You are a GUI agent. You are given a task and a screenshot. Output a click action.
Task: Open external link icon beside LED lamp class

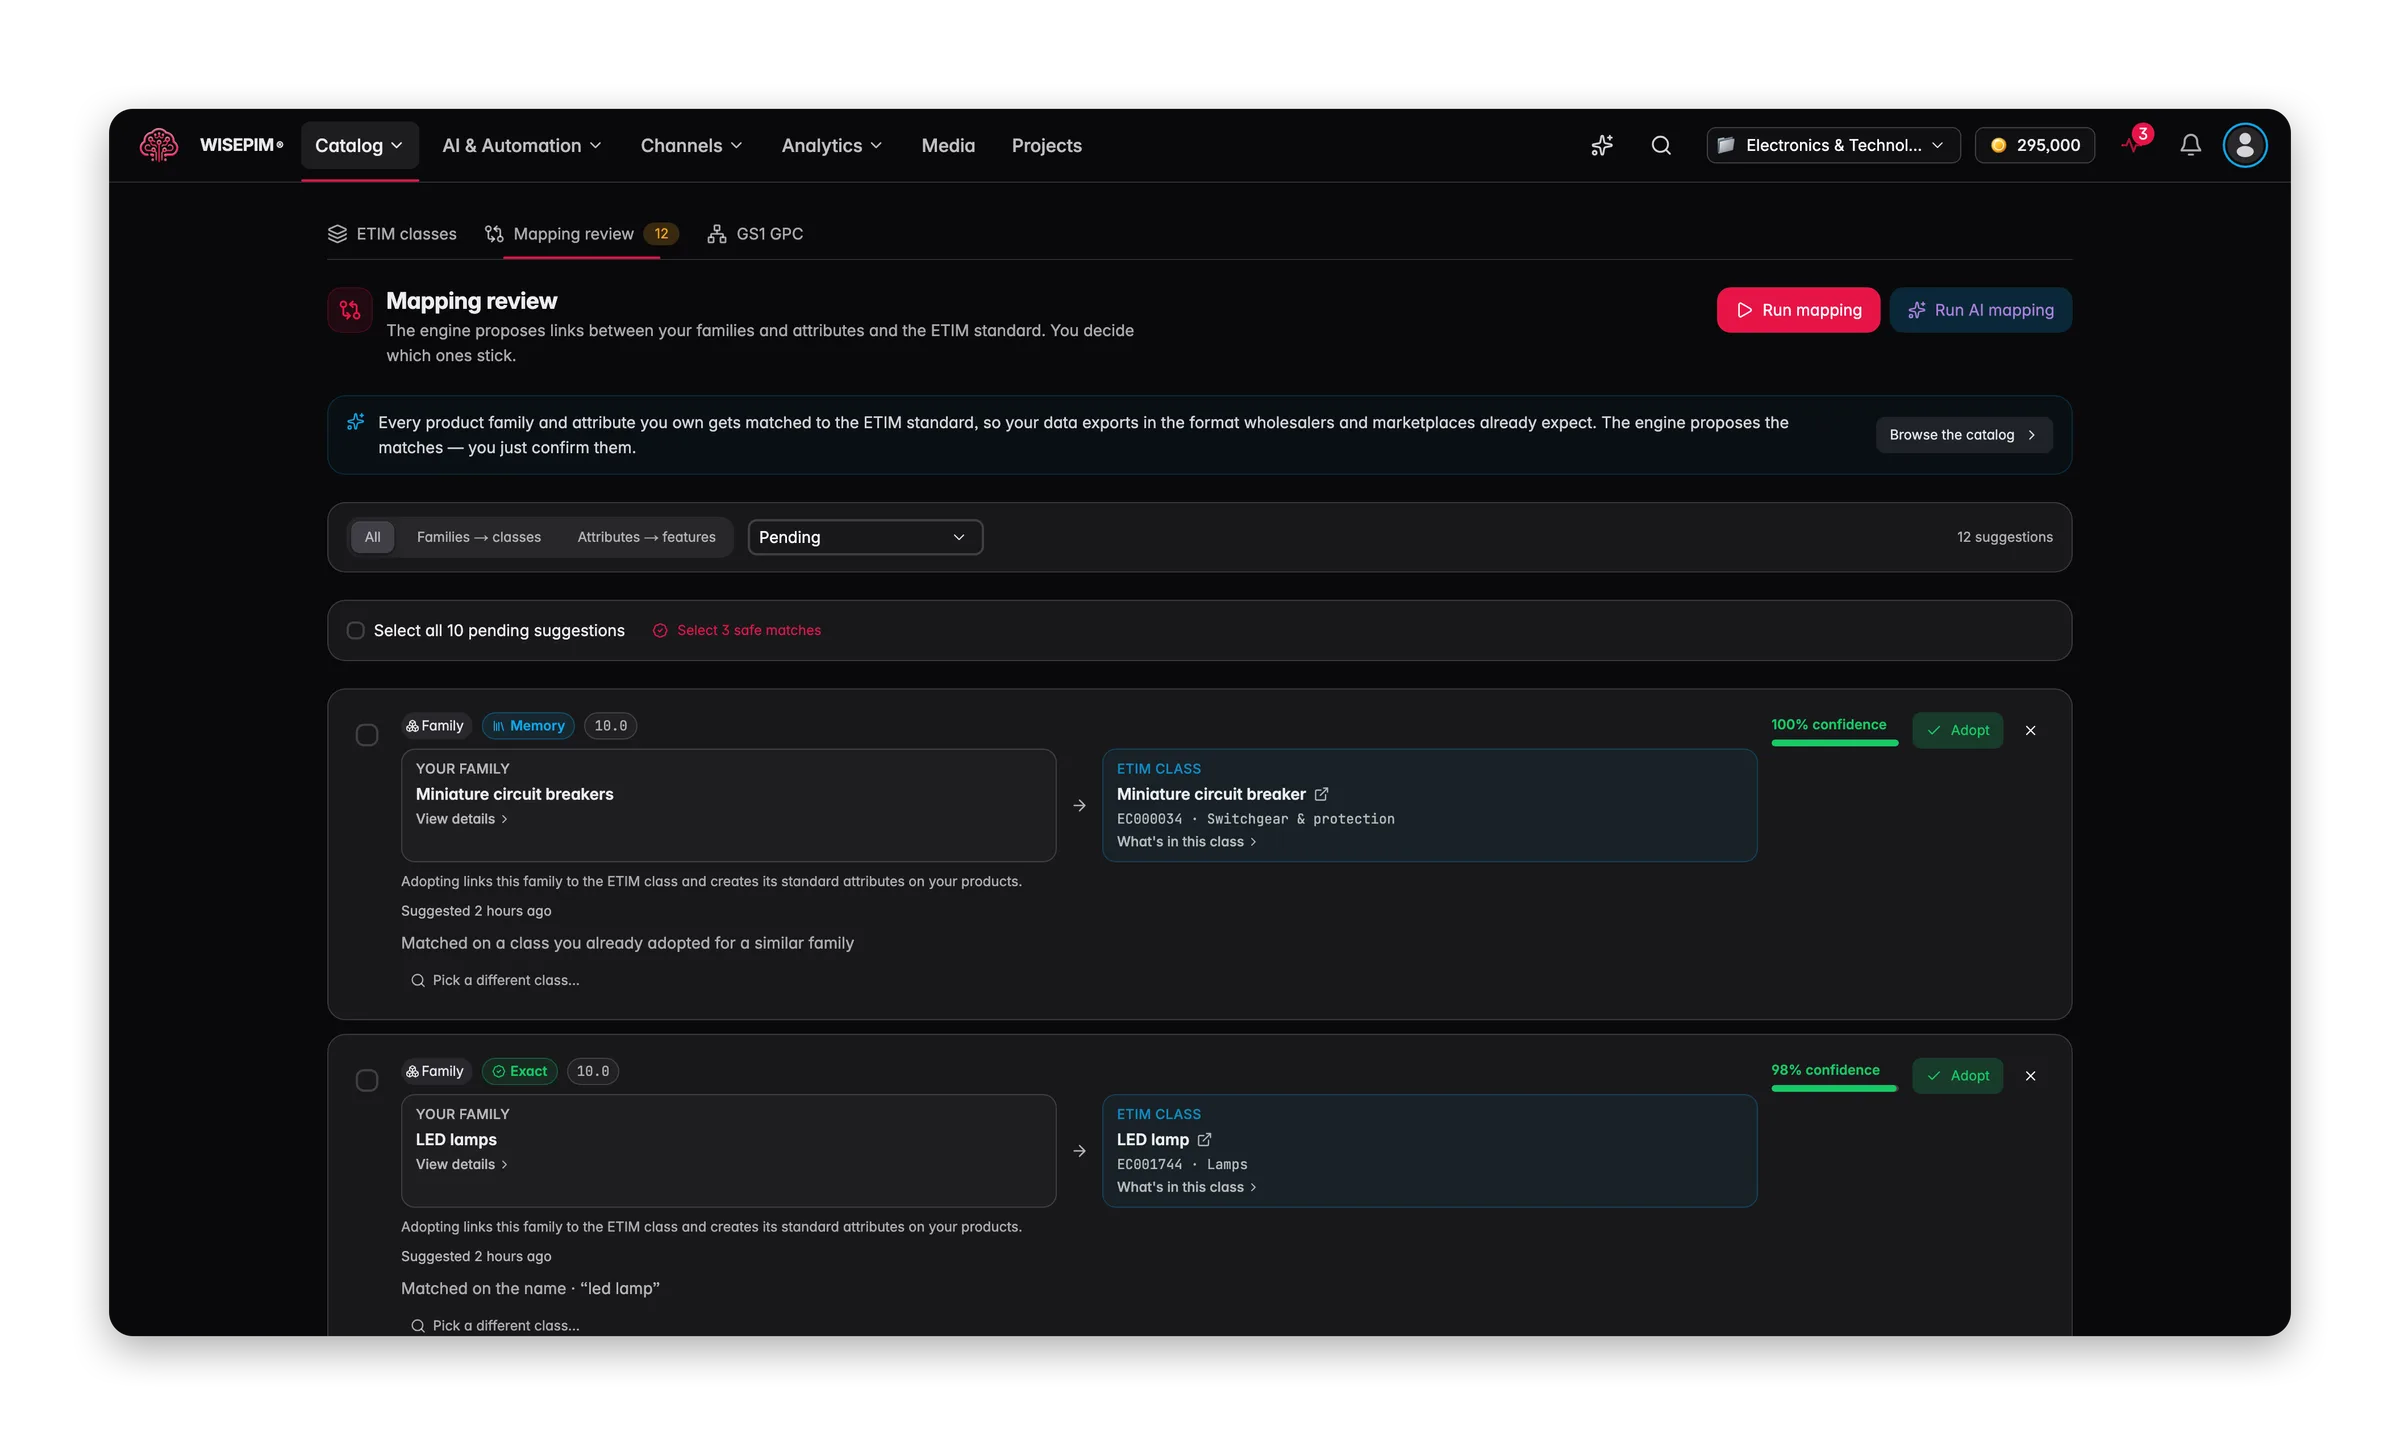1204,1140
